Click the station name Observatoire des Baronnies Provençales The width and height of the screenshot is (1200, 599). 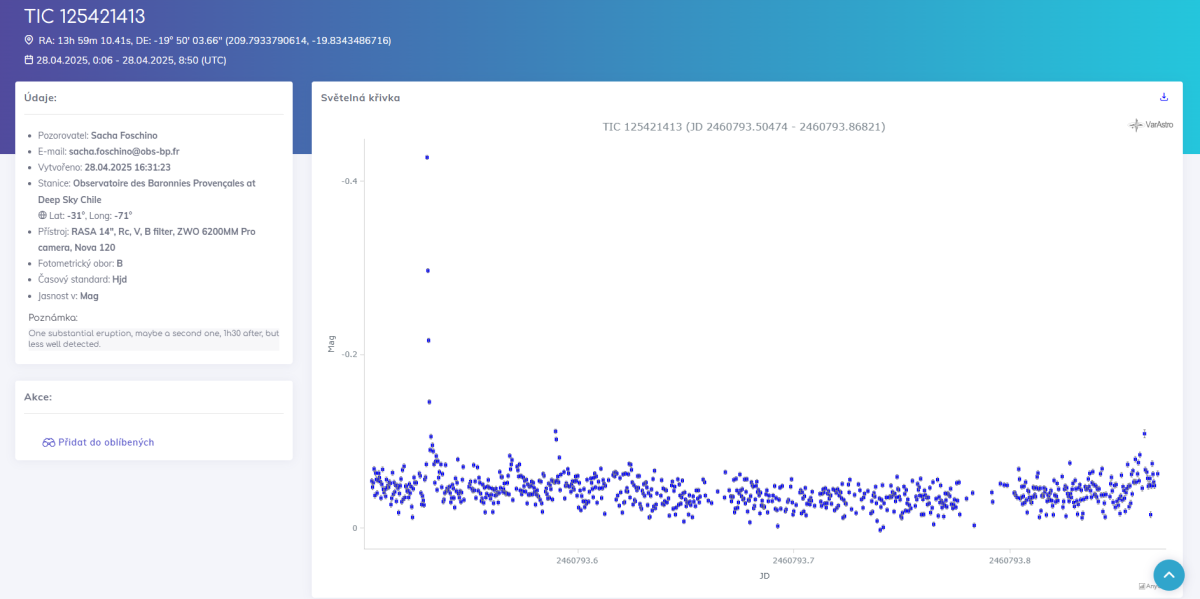point(164,183)
